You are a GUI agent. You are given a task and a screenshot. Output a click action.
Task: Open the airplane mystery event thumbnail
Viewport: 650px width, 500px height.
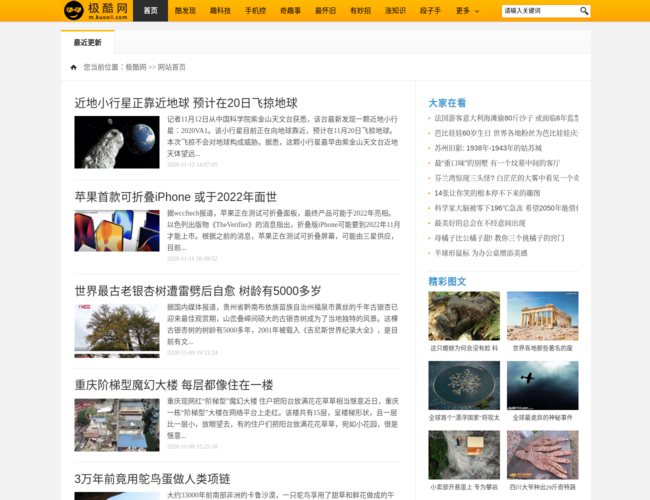[x=543, y=386]
